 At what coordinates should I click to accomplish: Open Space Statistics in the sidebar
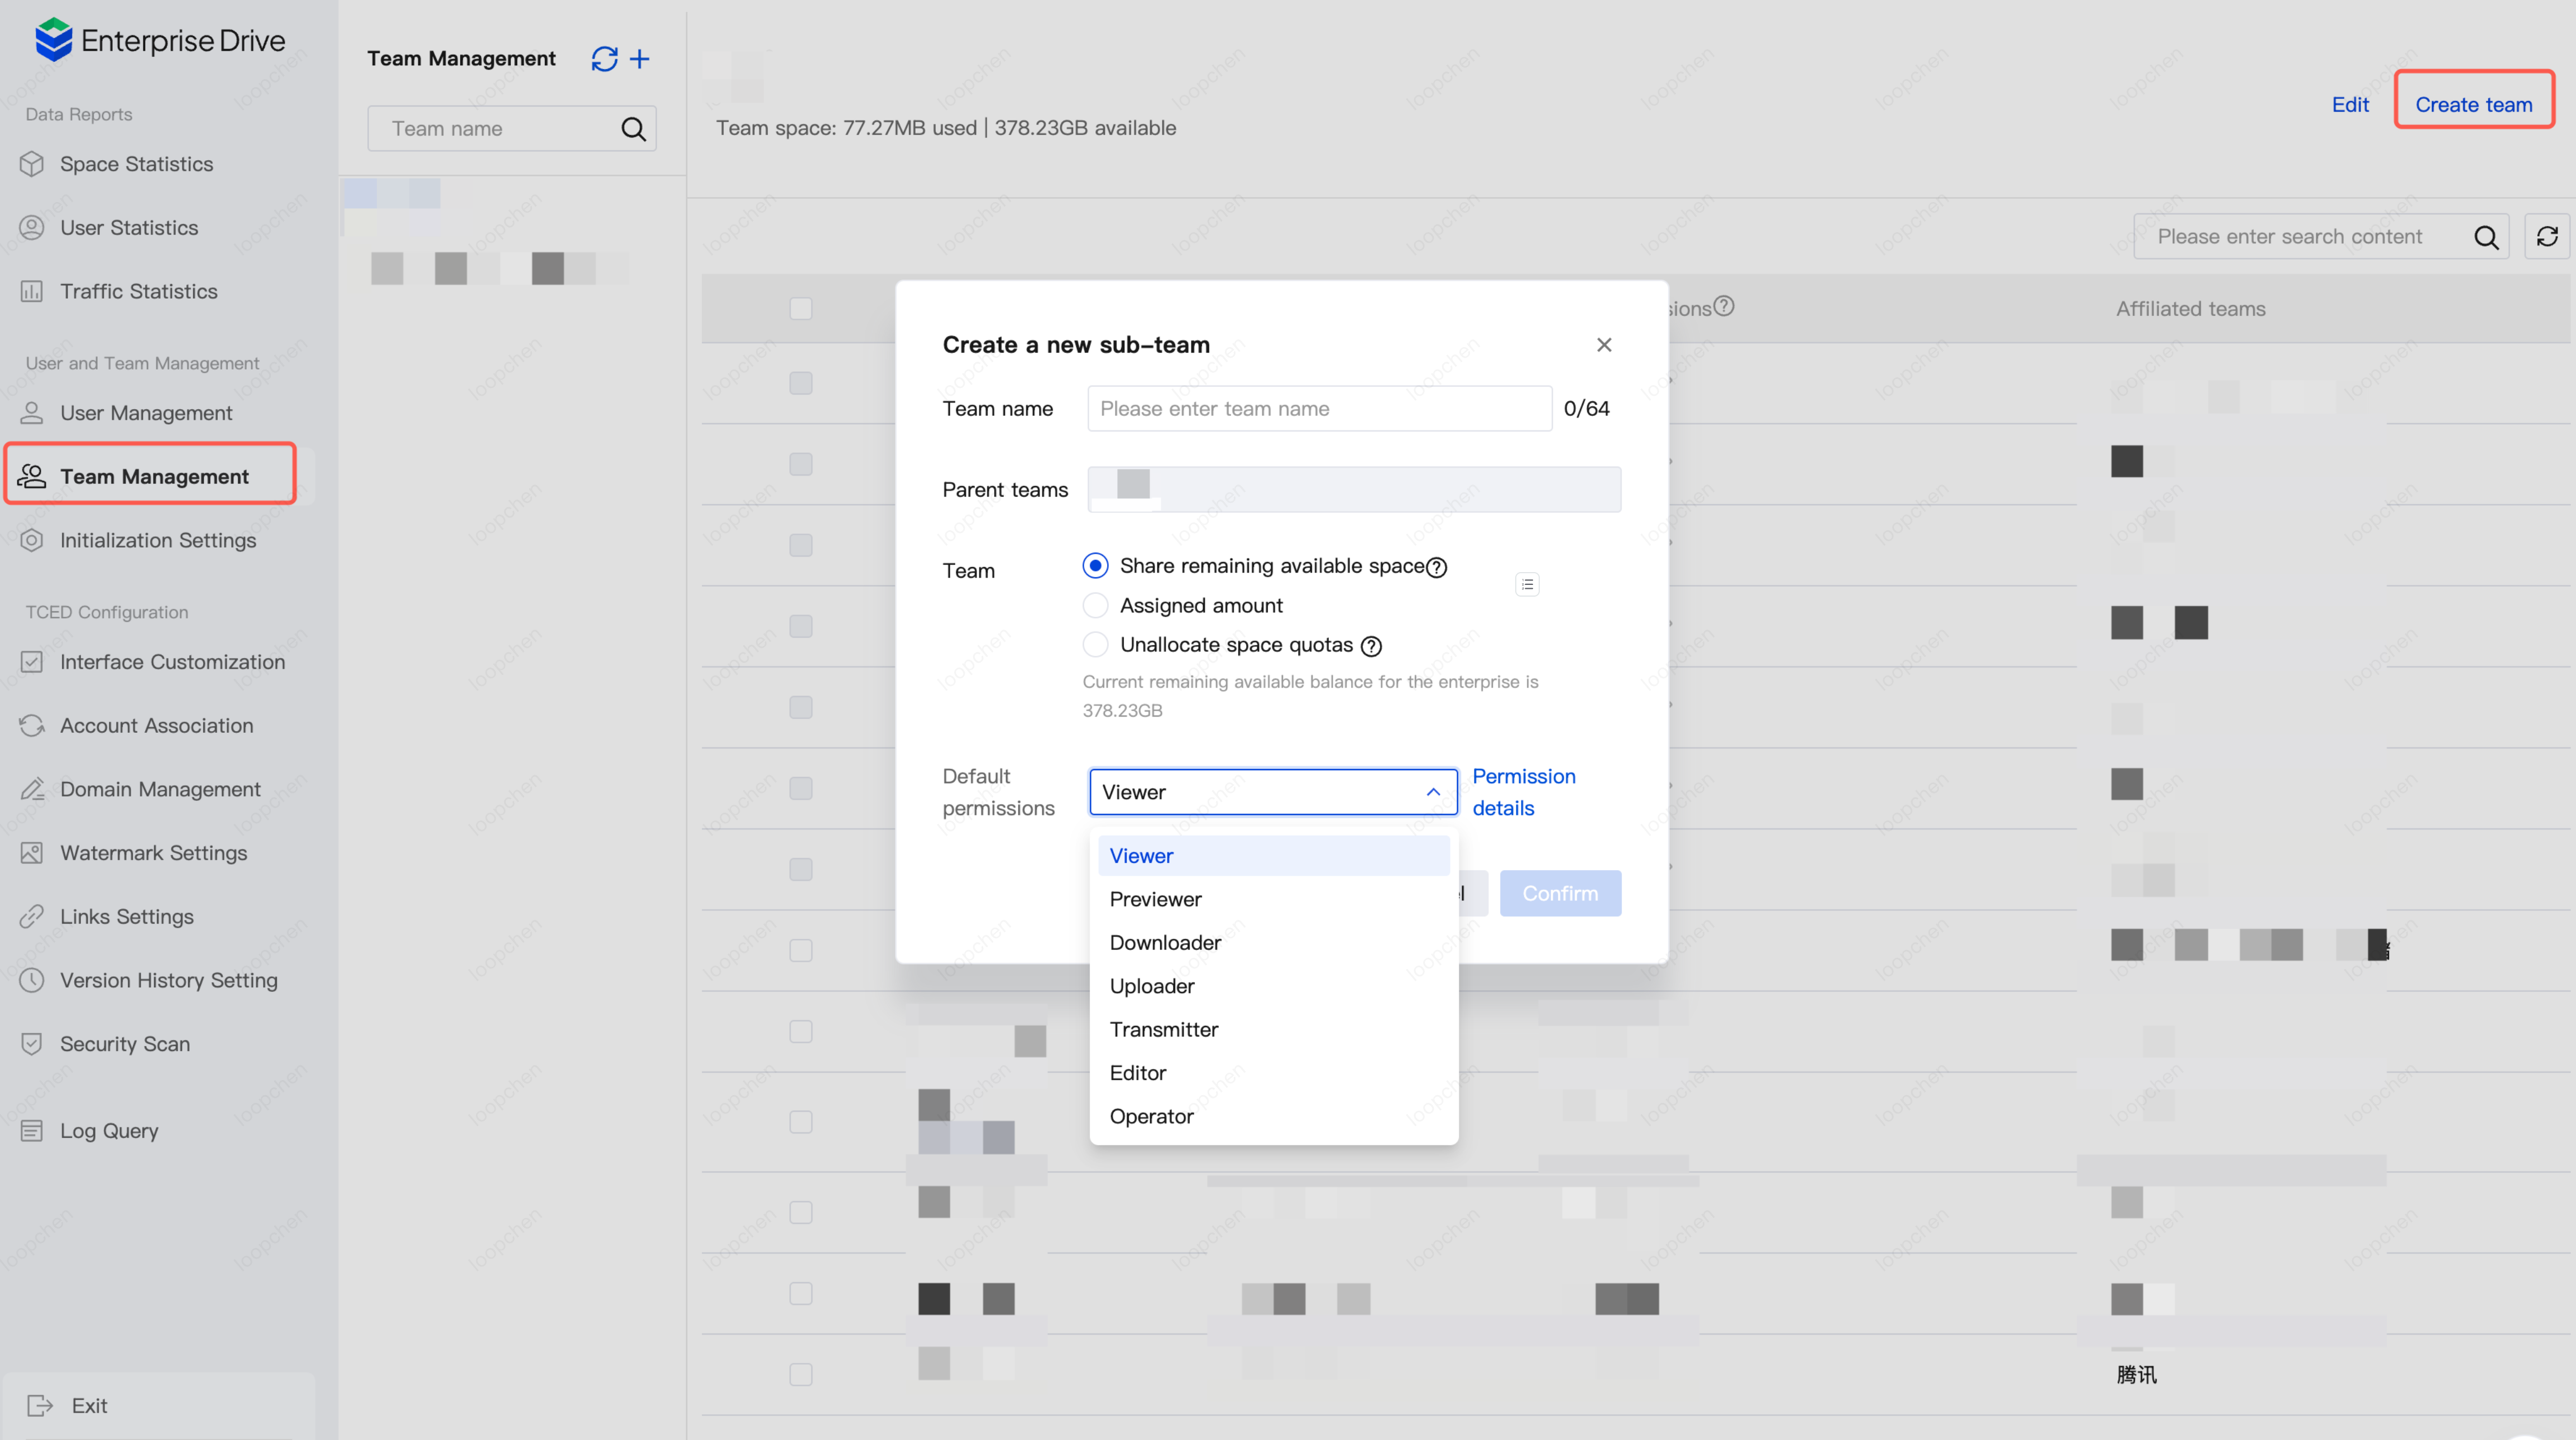coord(136,164)
